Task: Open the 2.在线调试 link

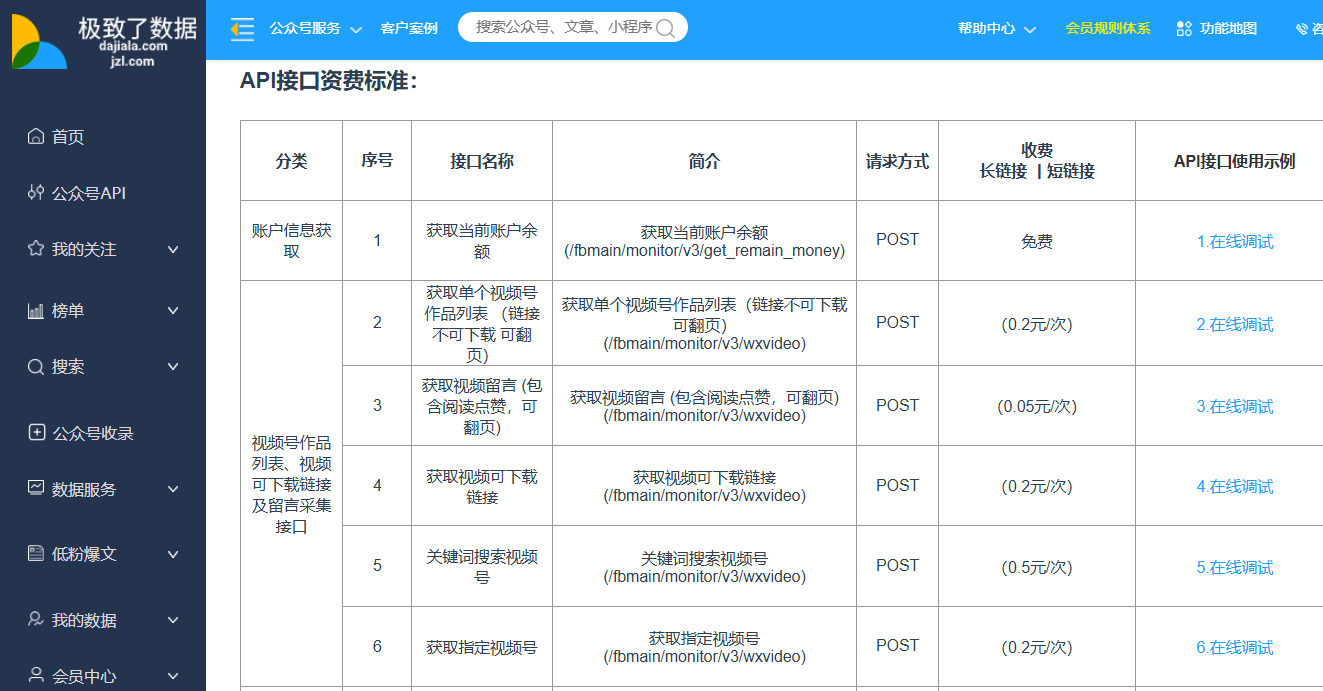Action: pos(1235,325)
